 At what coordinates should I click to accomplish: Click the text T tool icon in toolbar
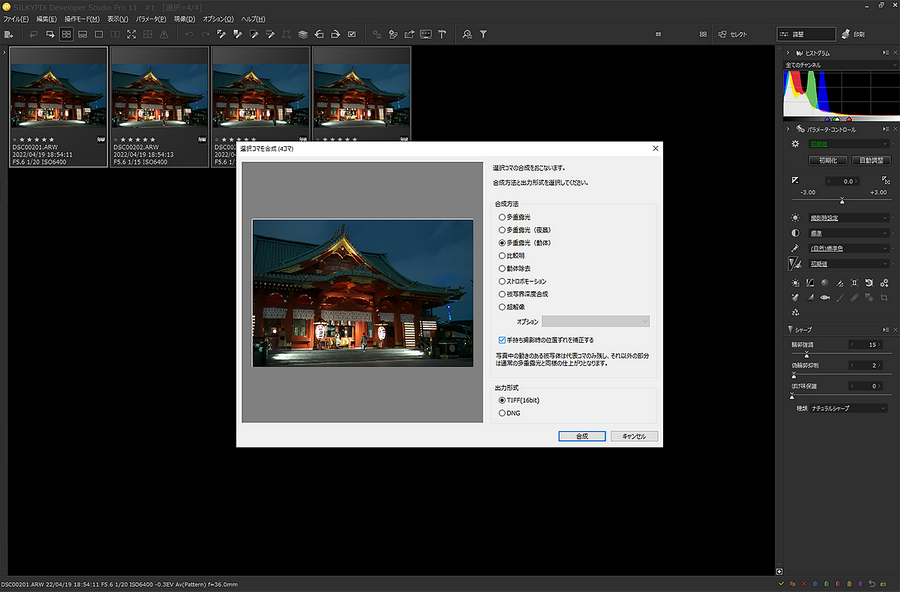(x=442, y=34)
